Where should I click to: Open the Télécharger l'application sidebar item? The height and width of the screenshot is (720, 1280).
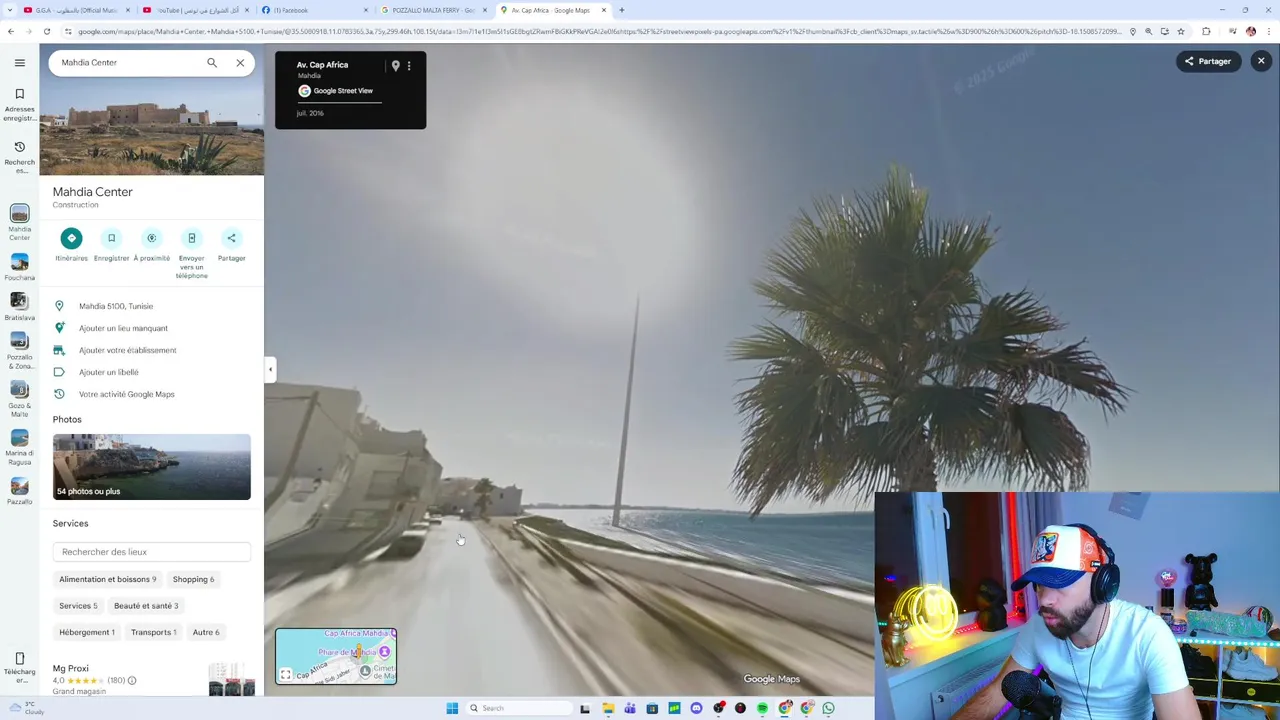tap(19, 668)
